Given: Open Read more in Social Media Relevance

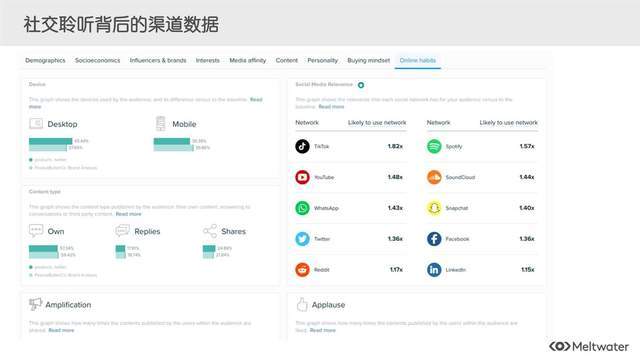Looking at the screenshot, I should pyautogui.click(x=331, y=107).
